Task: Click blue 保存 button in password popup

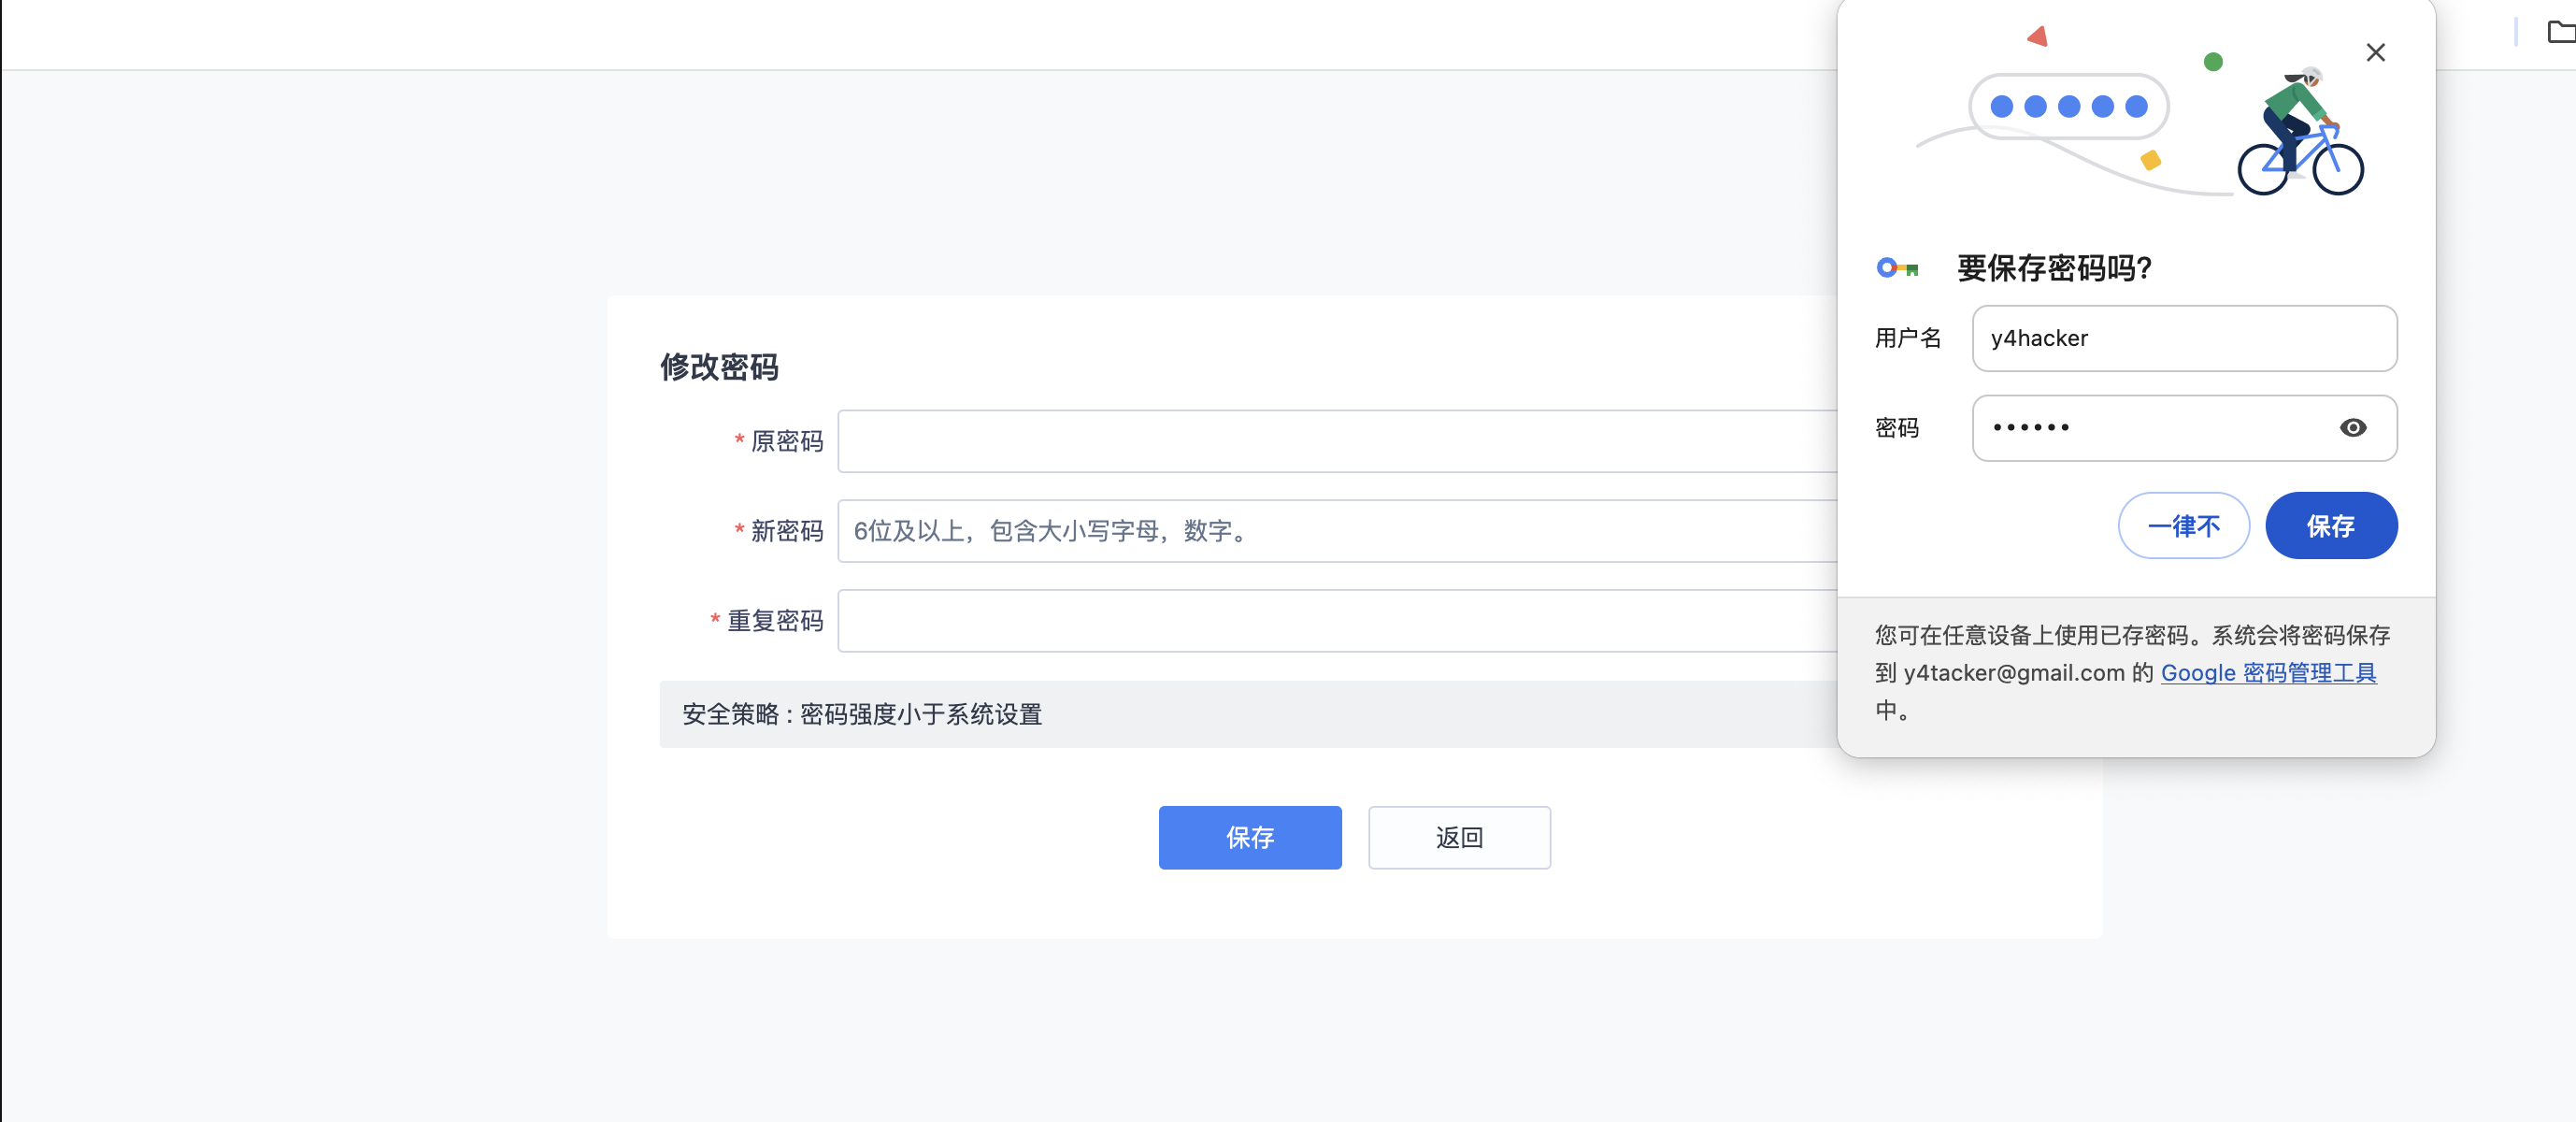Action: coord(2330,526)
